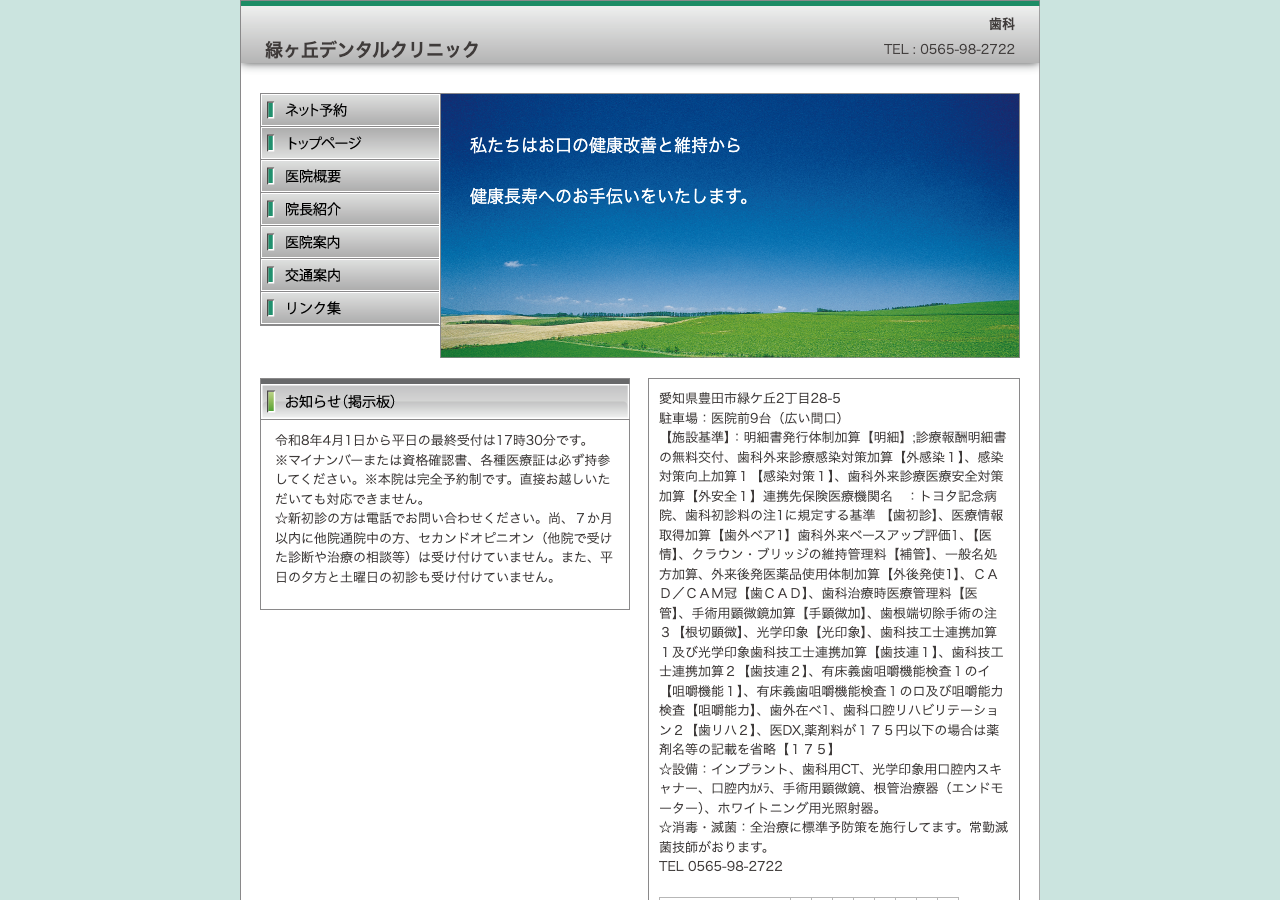Viewport: 1280px width, 900px height.
Task: Click phone number TEL : 0565-98-2722 in header
Action: click(x=949, y=49)
